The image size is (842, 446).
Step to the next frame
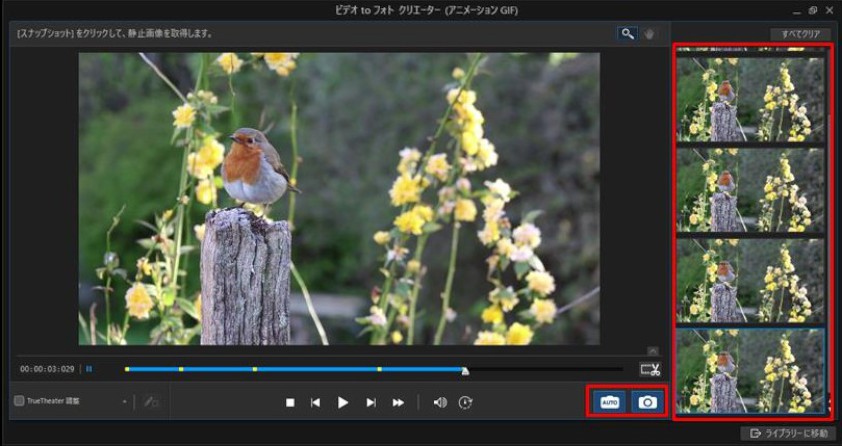(371, 403)
